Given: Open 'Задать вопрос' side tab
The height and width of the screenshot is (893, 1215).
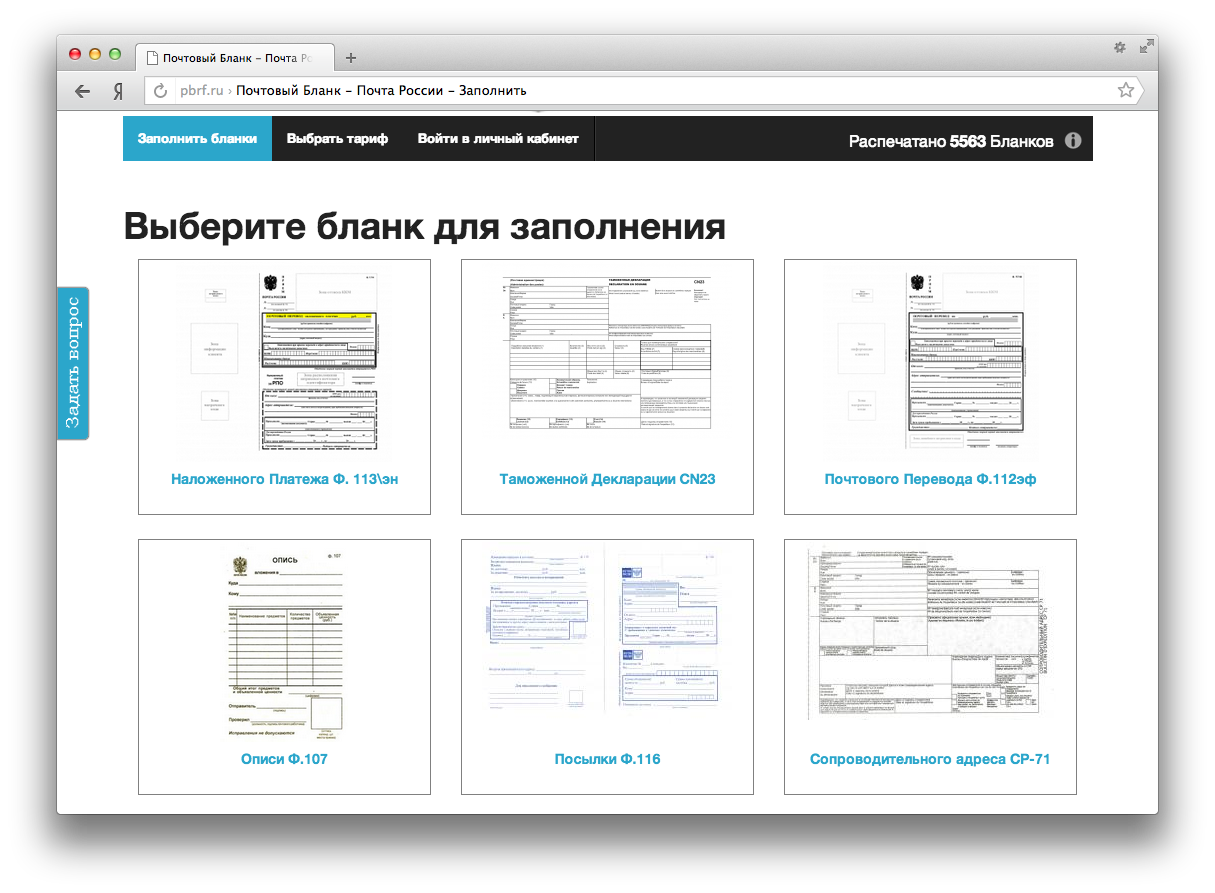Looking at the screenshot, I should click(73, 363).
